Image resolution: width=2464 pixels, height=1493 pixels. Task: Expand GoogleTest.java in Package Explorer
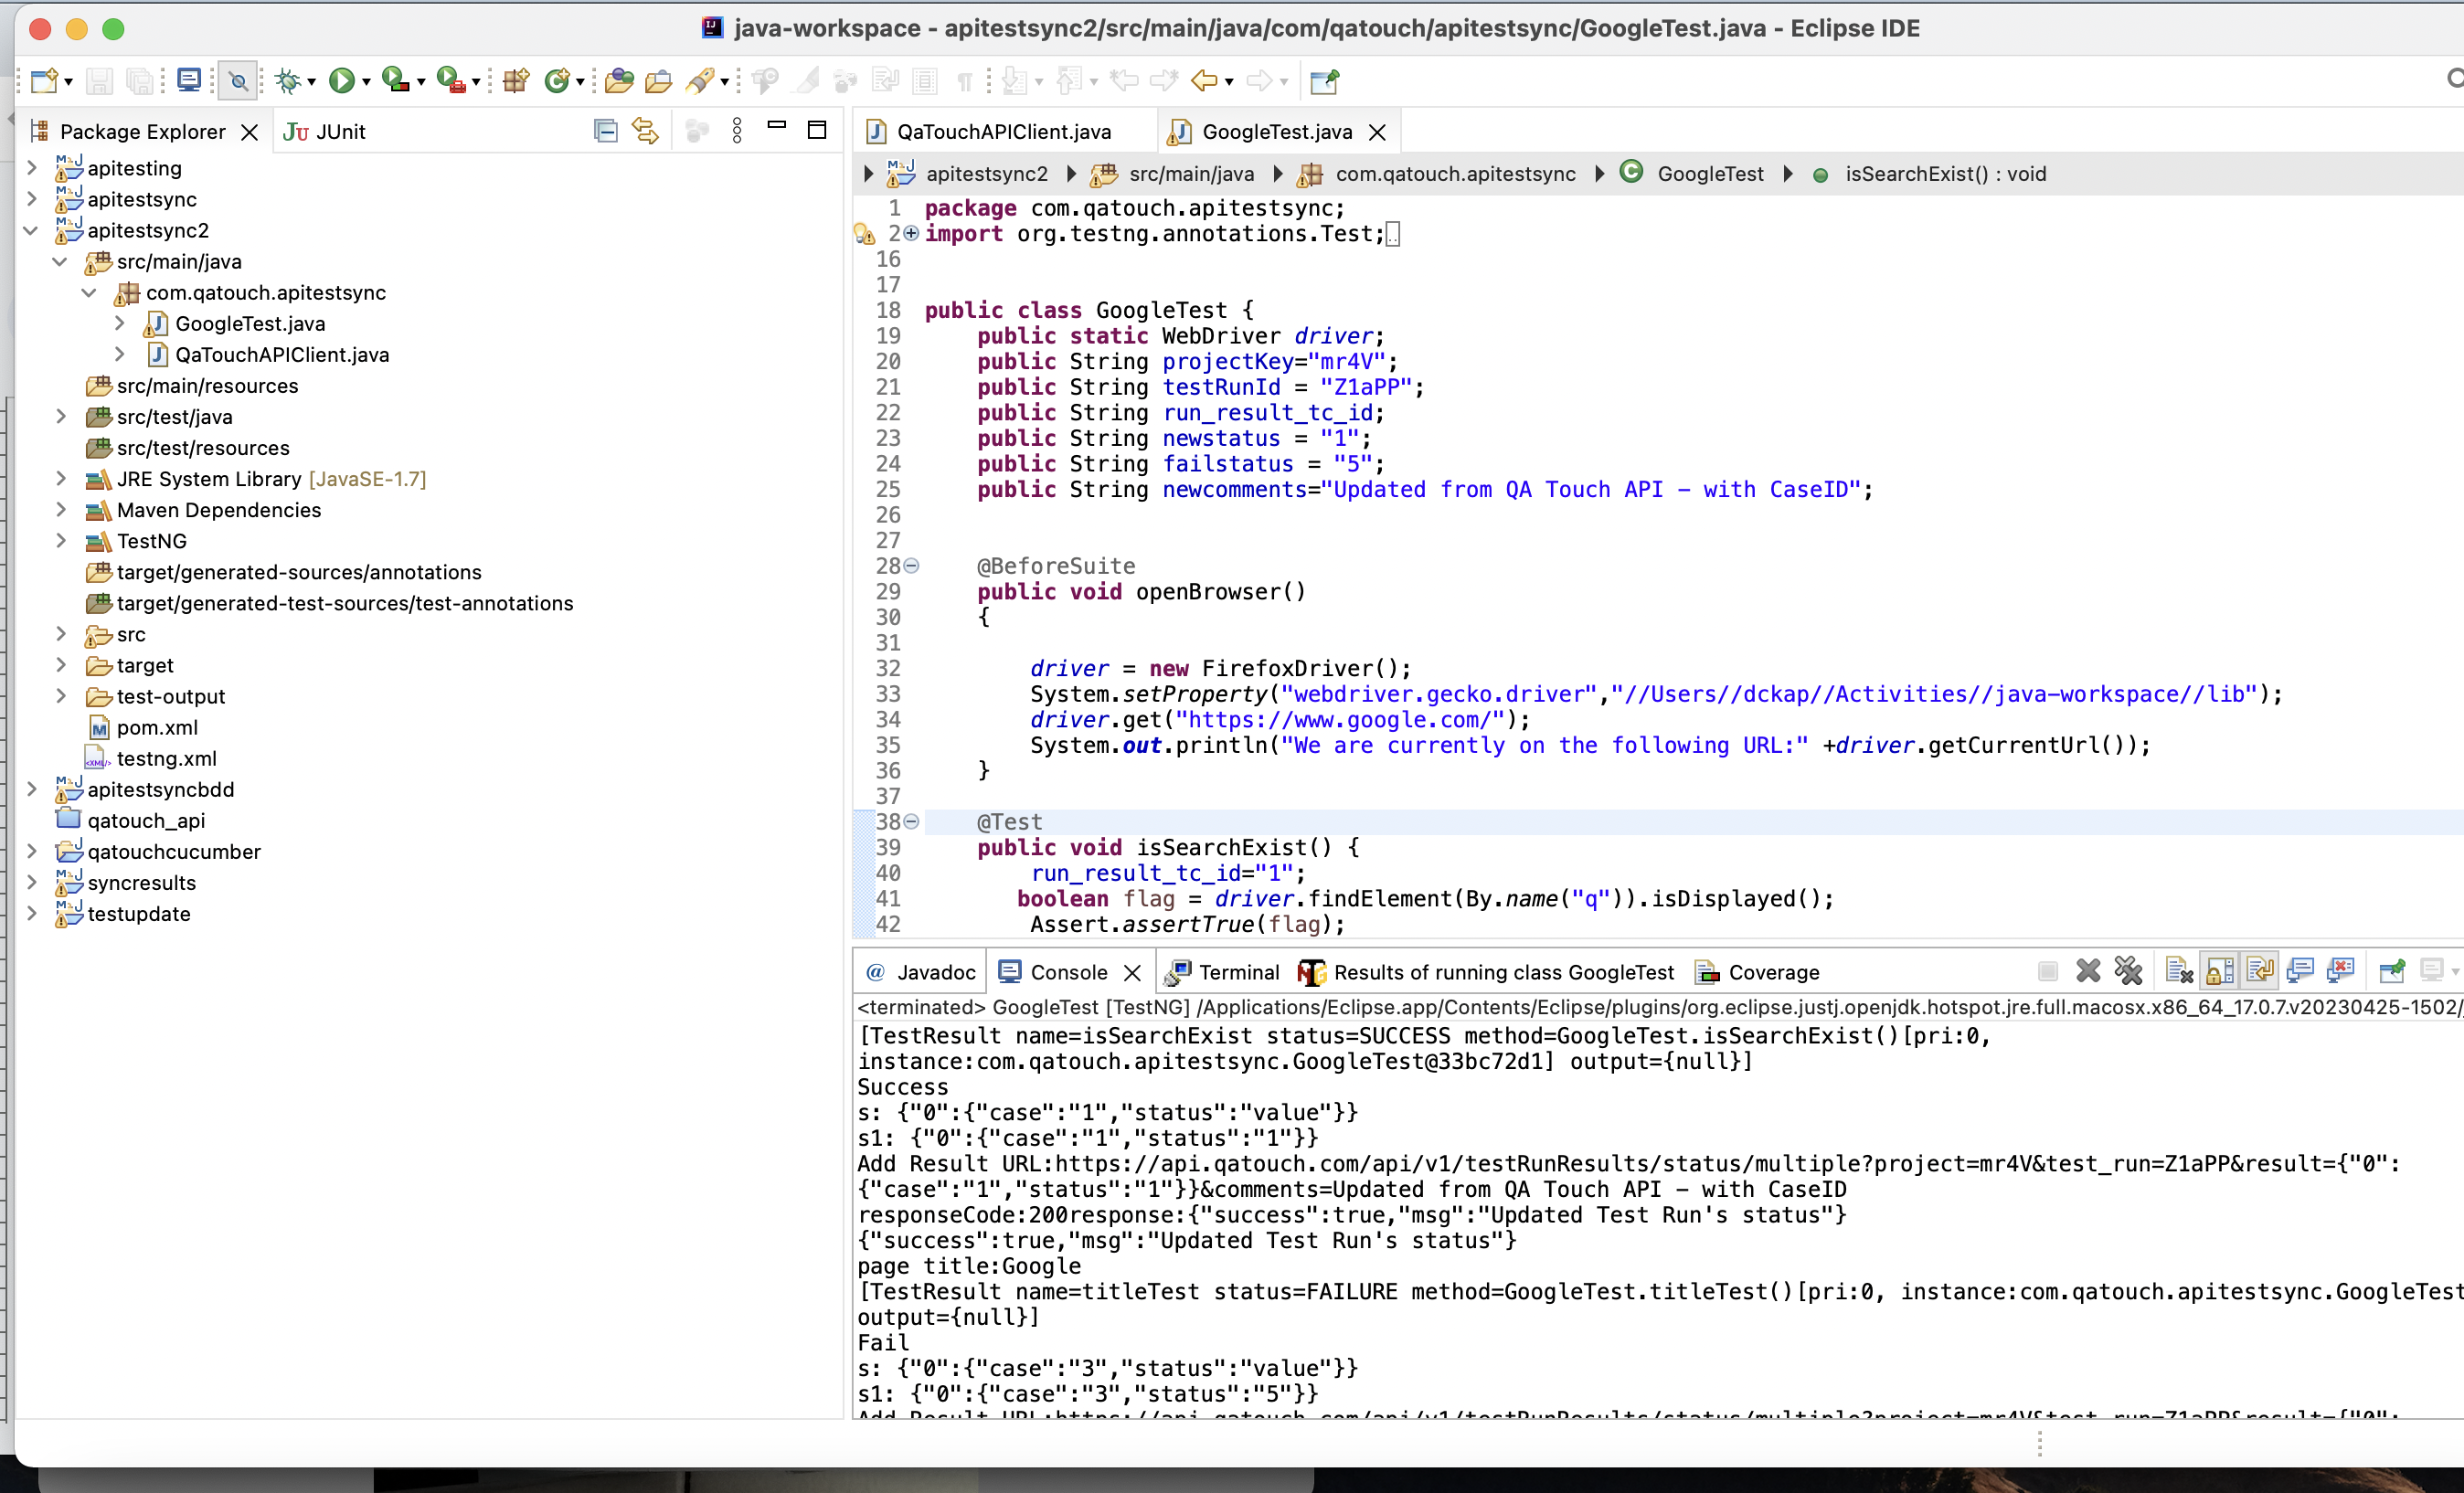[119, 323]
